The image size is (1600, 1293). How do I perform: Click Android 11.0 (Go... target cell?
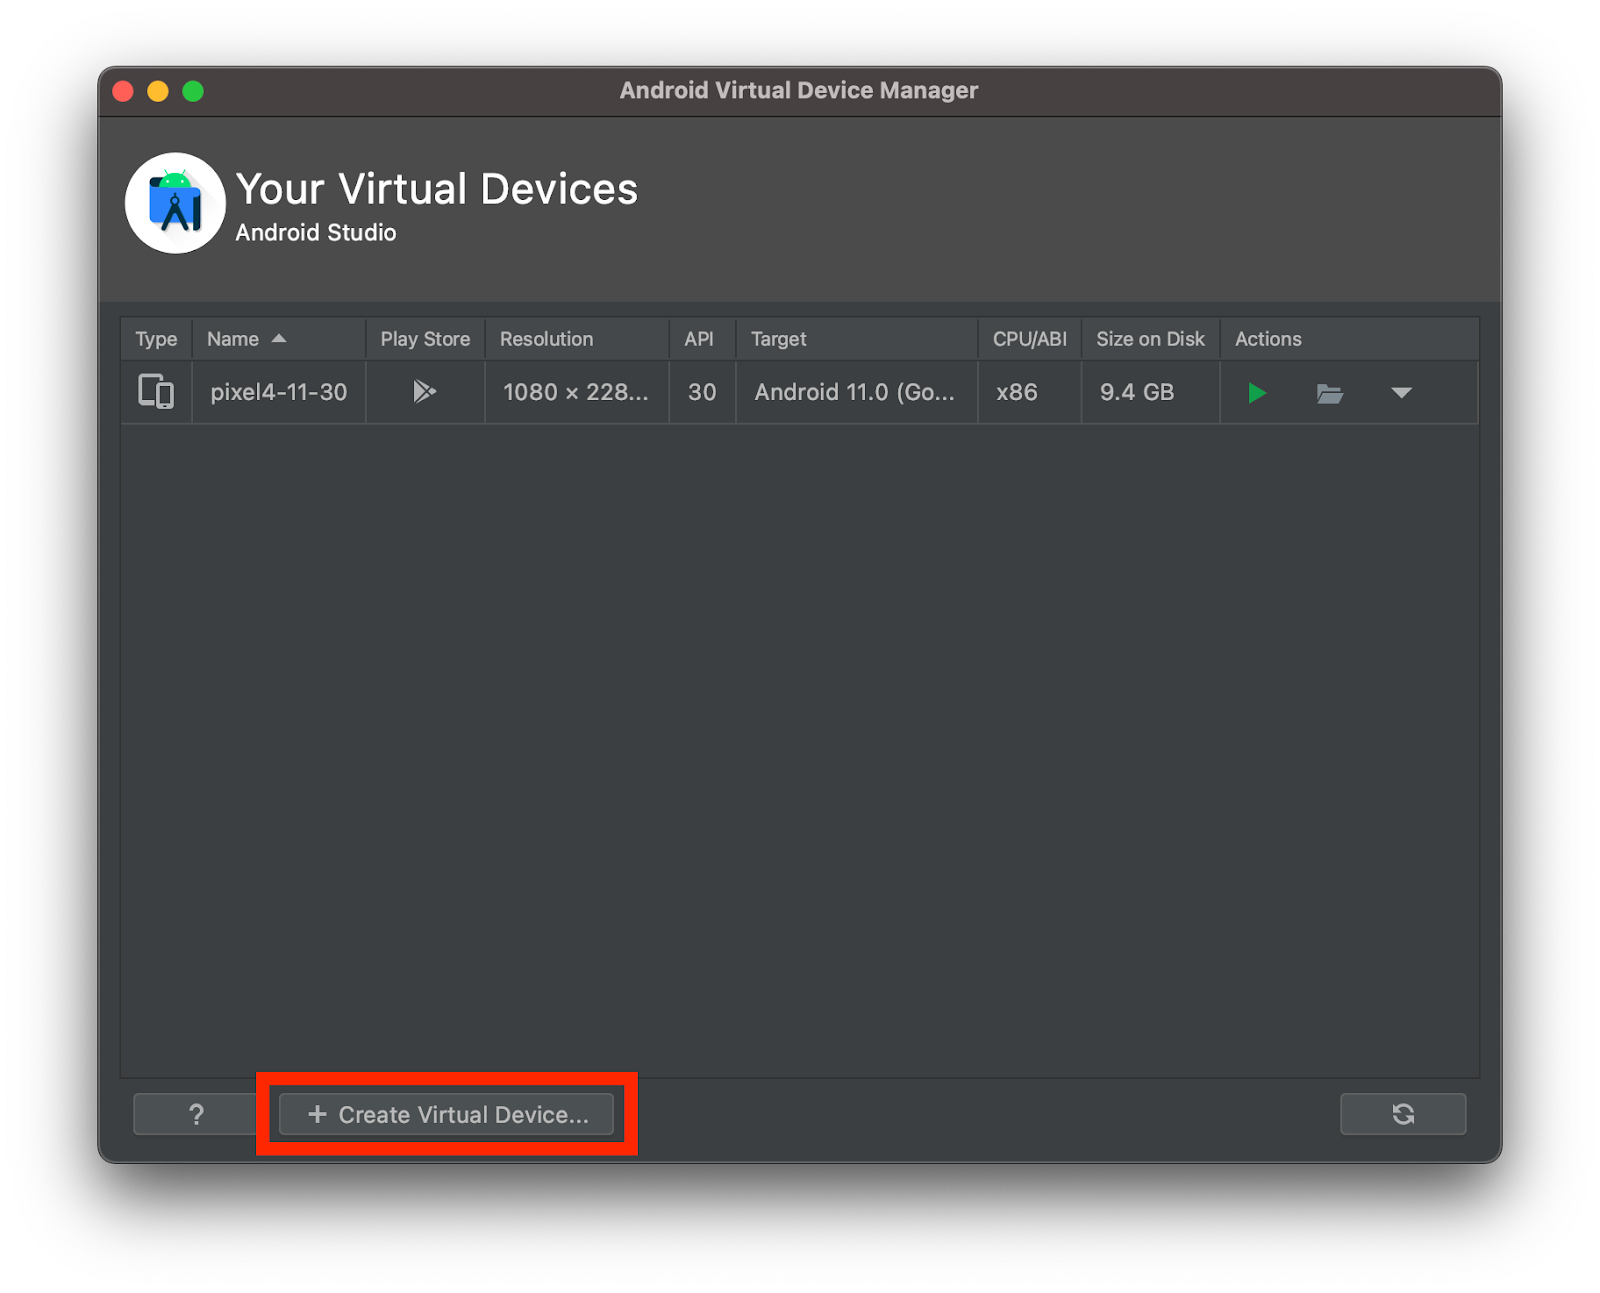(x=857, y=392)
